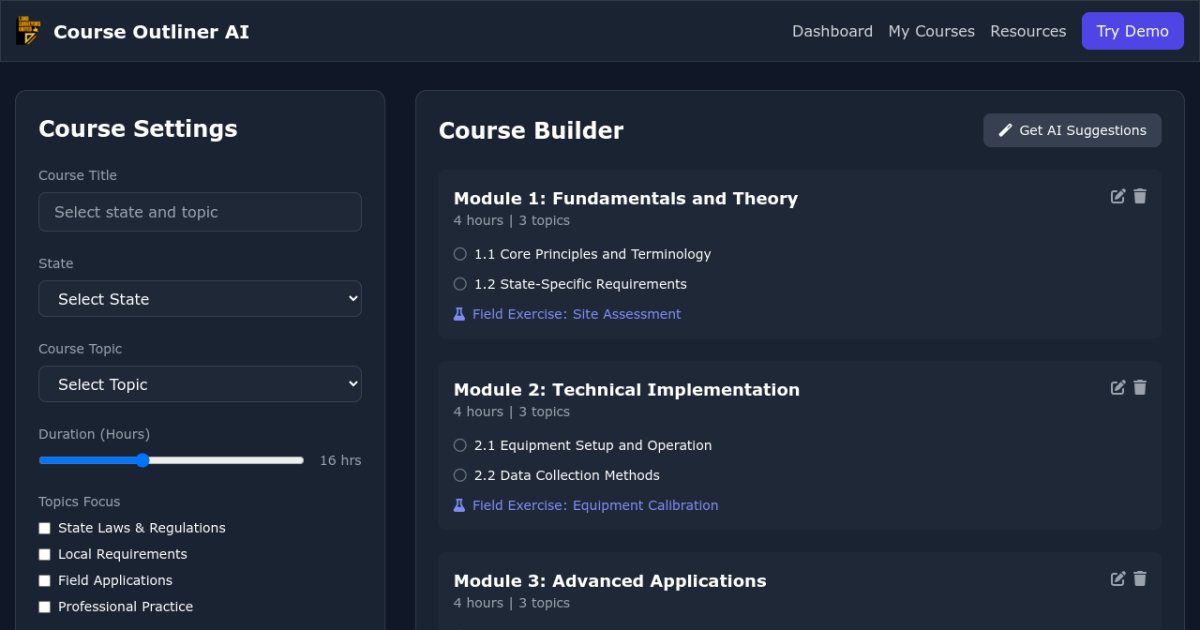
Task: Expand the Select Topic dropdown arrow
Action: pyautogui.click(x=352, y=384)
